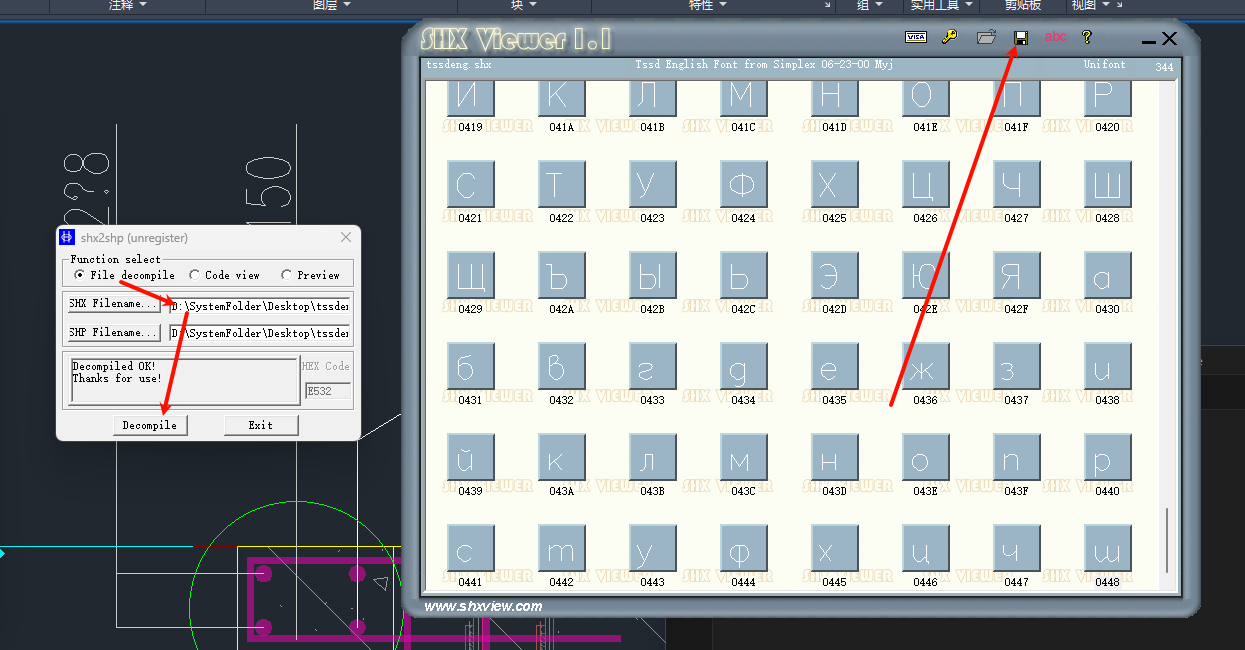Viewport: 1245px width, 650px height.
Task: Click the SHX Filename... browse button
Action: click(114, 303)
